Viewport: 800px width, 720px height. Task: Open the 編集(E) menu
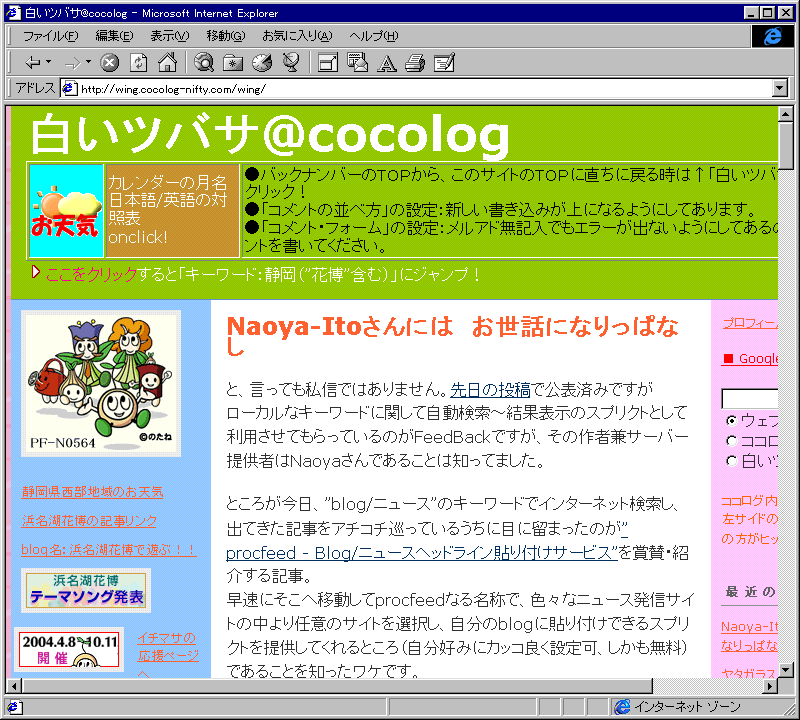114,36
